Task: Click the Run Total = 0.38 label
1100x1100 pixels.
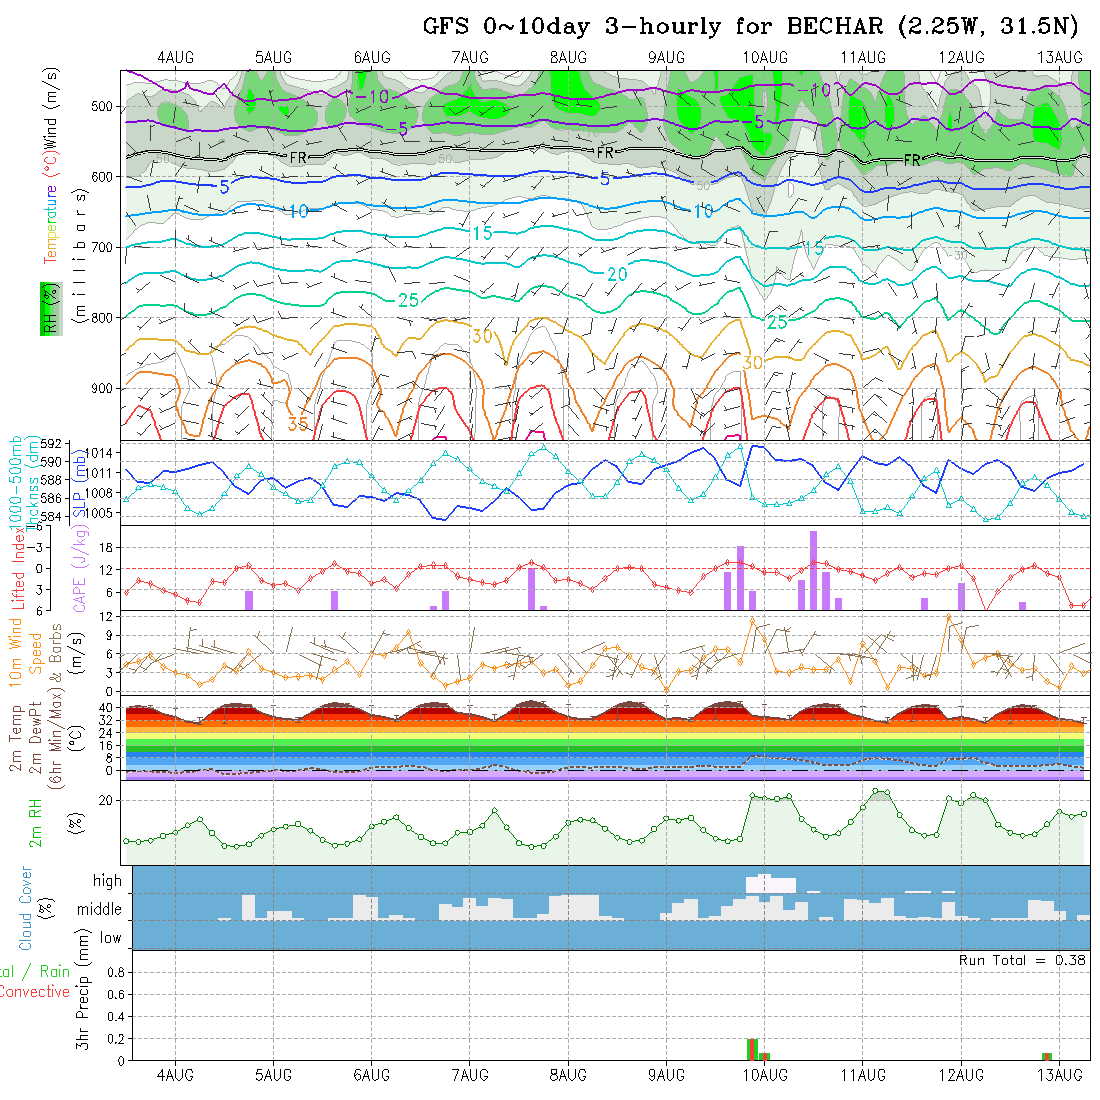Action: click(1022, 960)
